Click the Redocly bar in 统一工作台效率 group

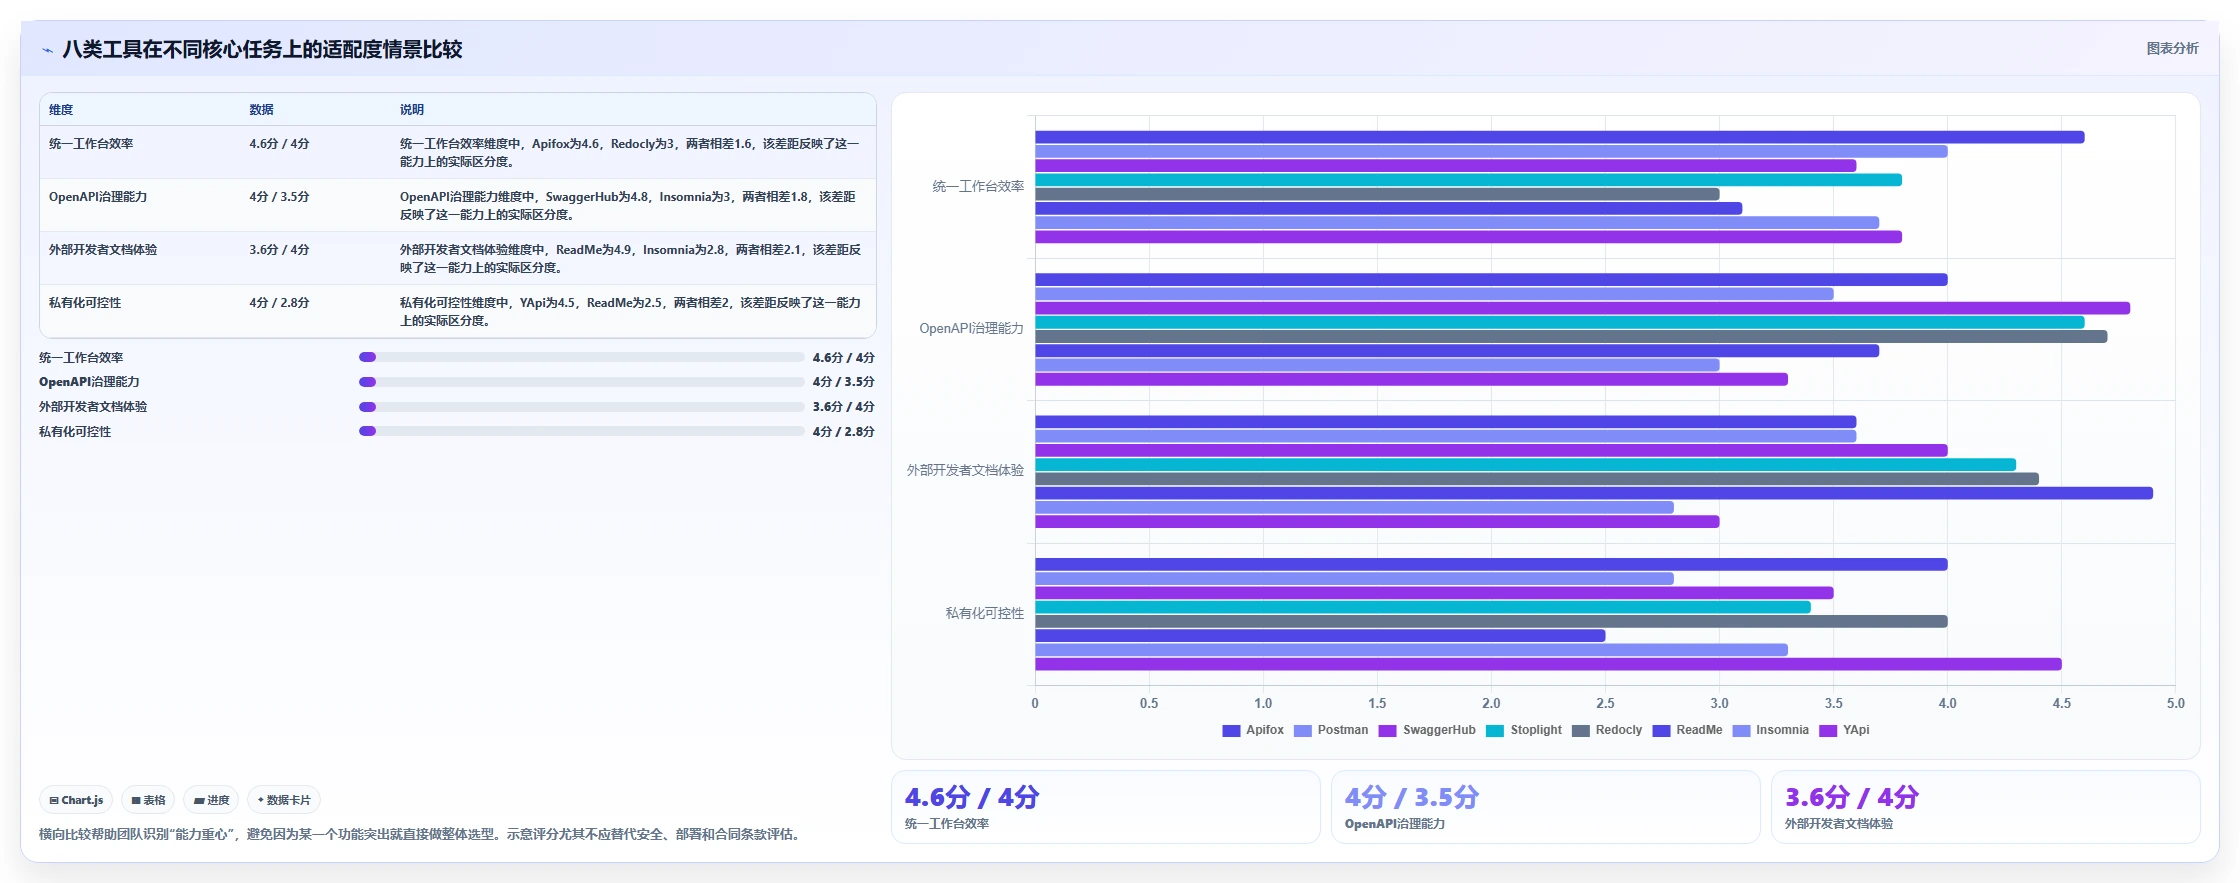(x=1377, y=194)
